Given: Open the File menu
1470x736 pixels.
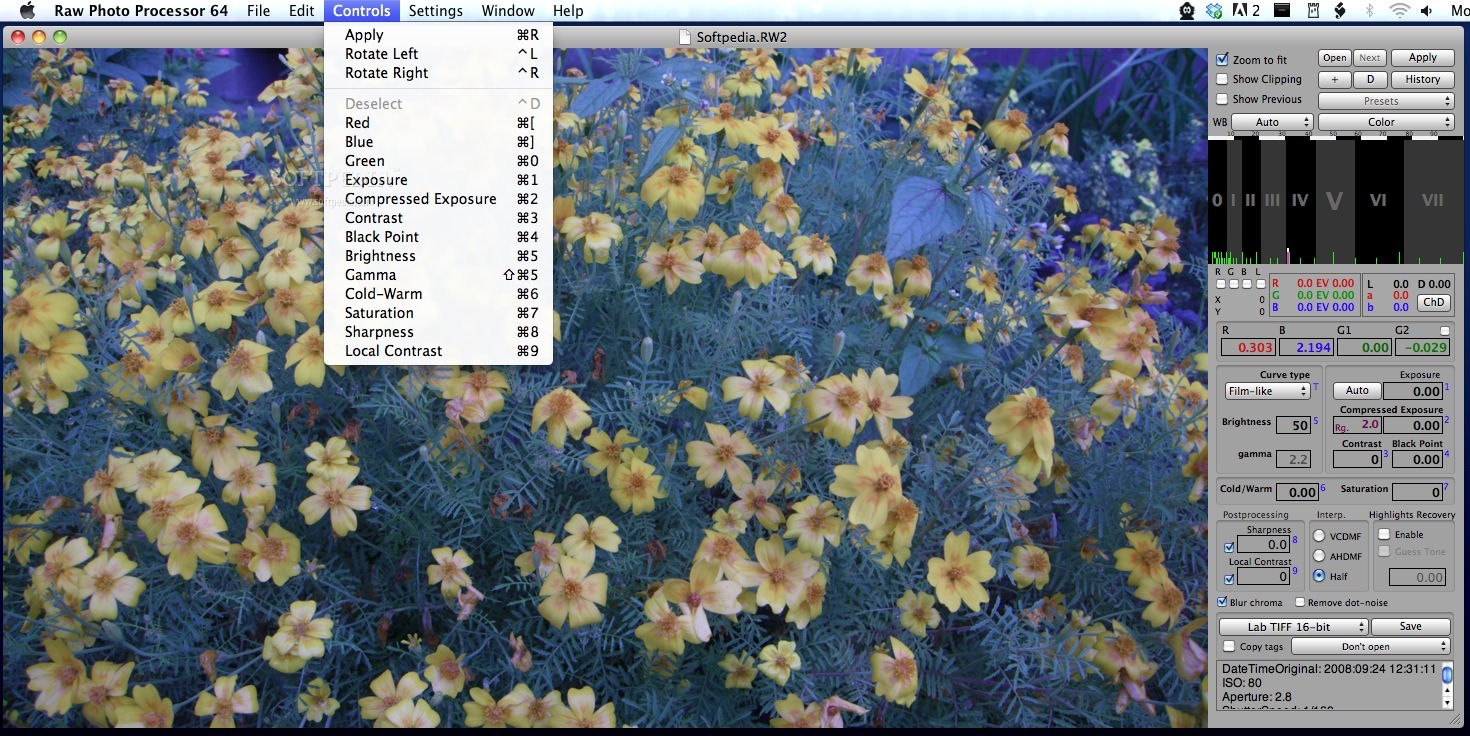Looking at the screenshot, I should pos(259,11).
